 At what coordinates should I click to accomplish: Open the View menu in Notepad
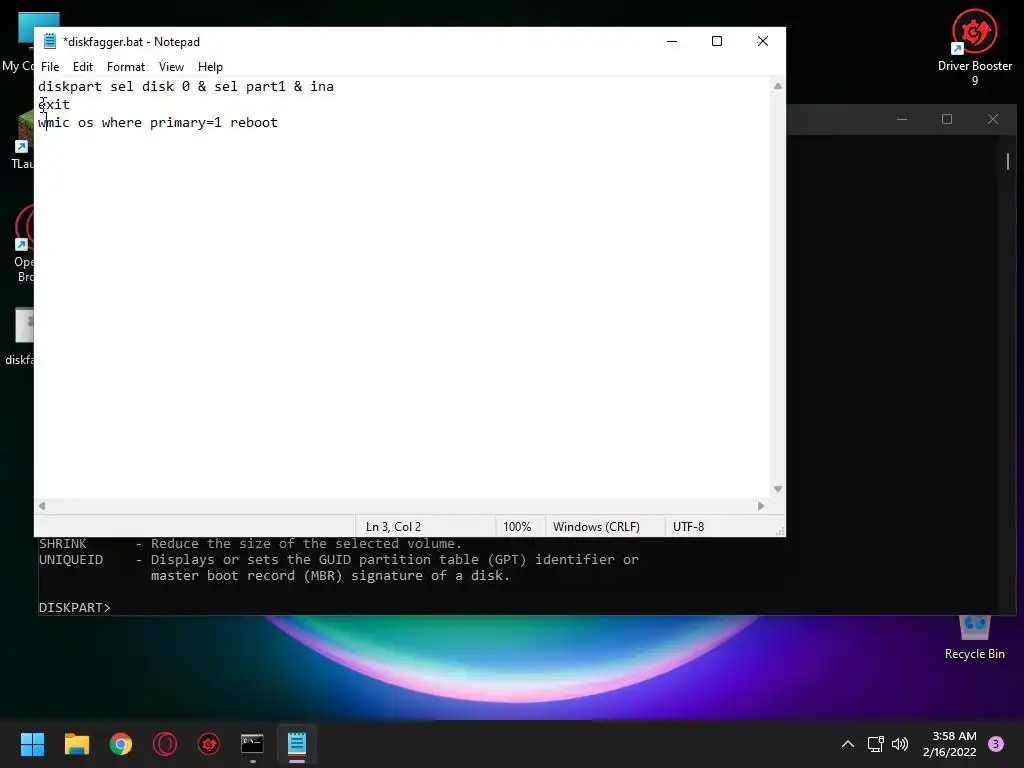[171, 67]
